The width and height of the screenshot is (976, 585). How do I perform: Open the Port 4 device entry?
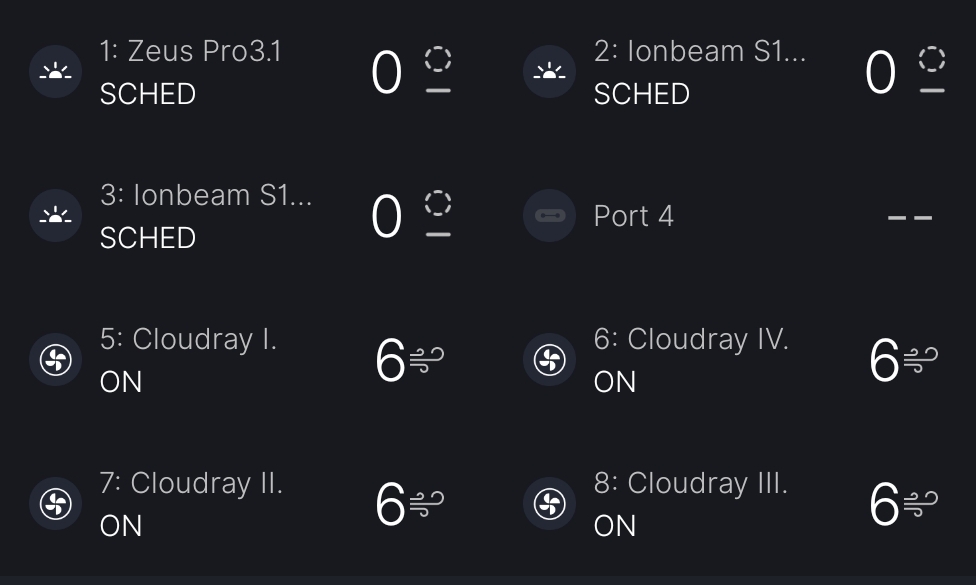tap(634, 216)
